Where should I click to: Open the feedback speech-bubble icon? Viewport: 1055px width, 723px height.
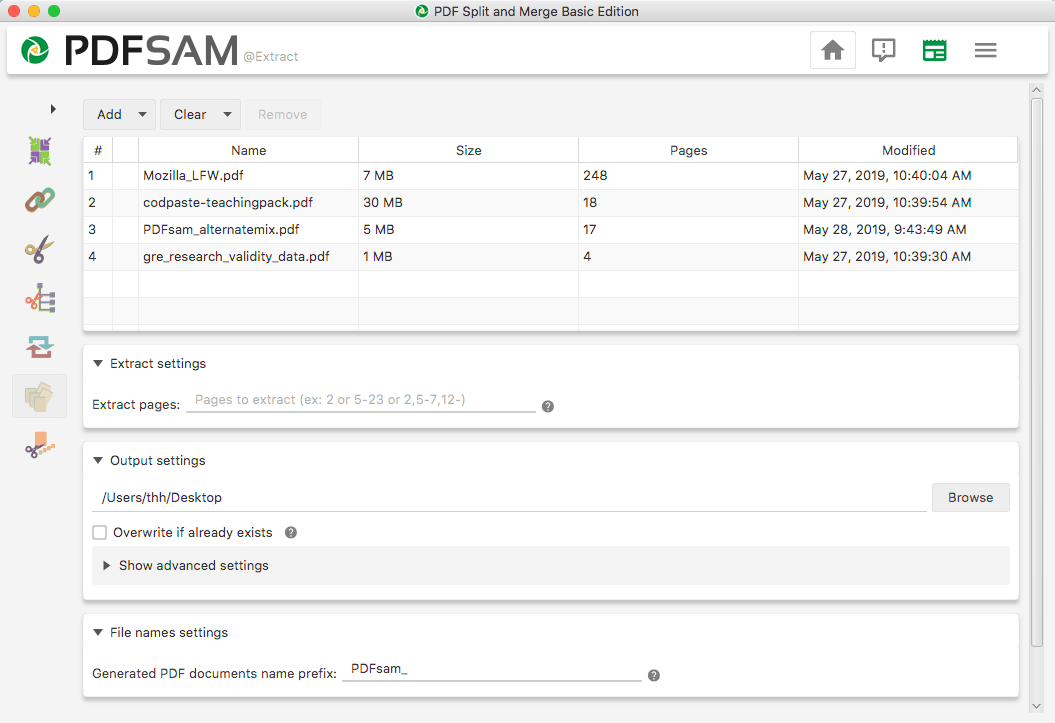pyautogui.click(x=883, y=49)
